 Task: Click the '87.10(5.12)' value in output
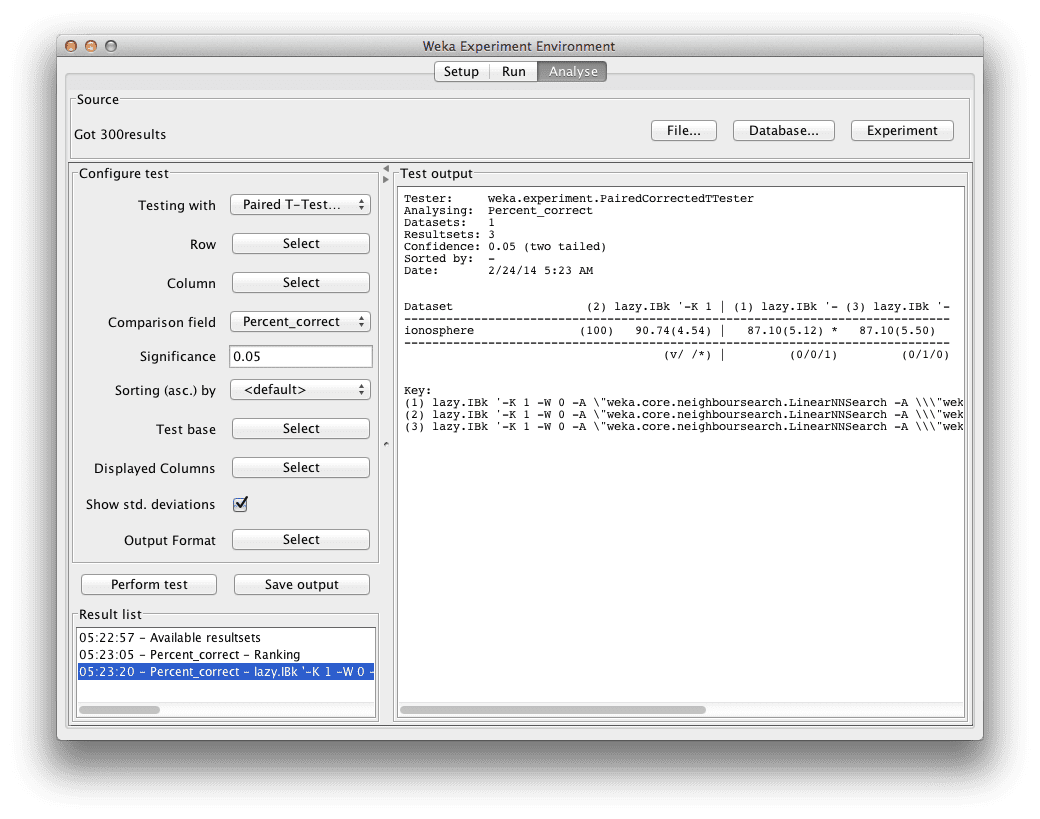785,330
